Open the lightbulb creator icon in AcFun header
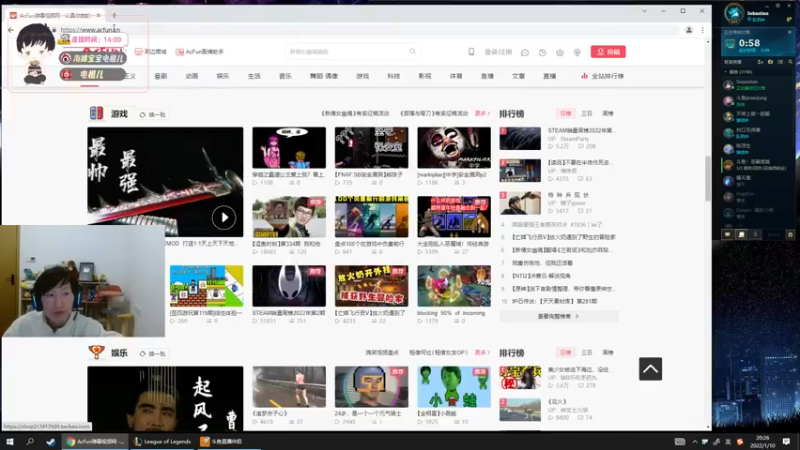 coord(577,52)
